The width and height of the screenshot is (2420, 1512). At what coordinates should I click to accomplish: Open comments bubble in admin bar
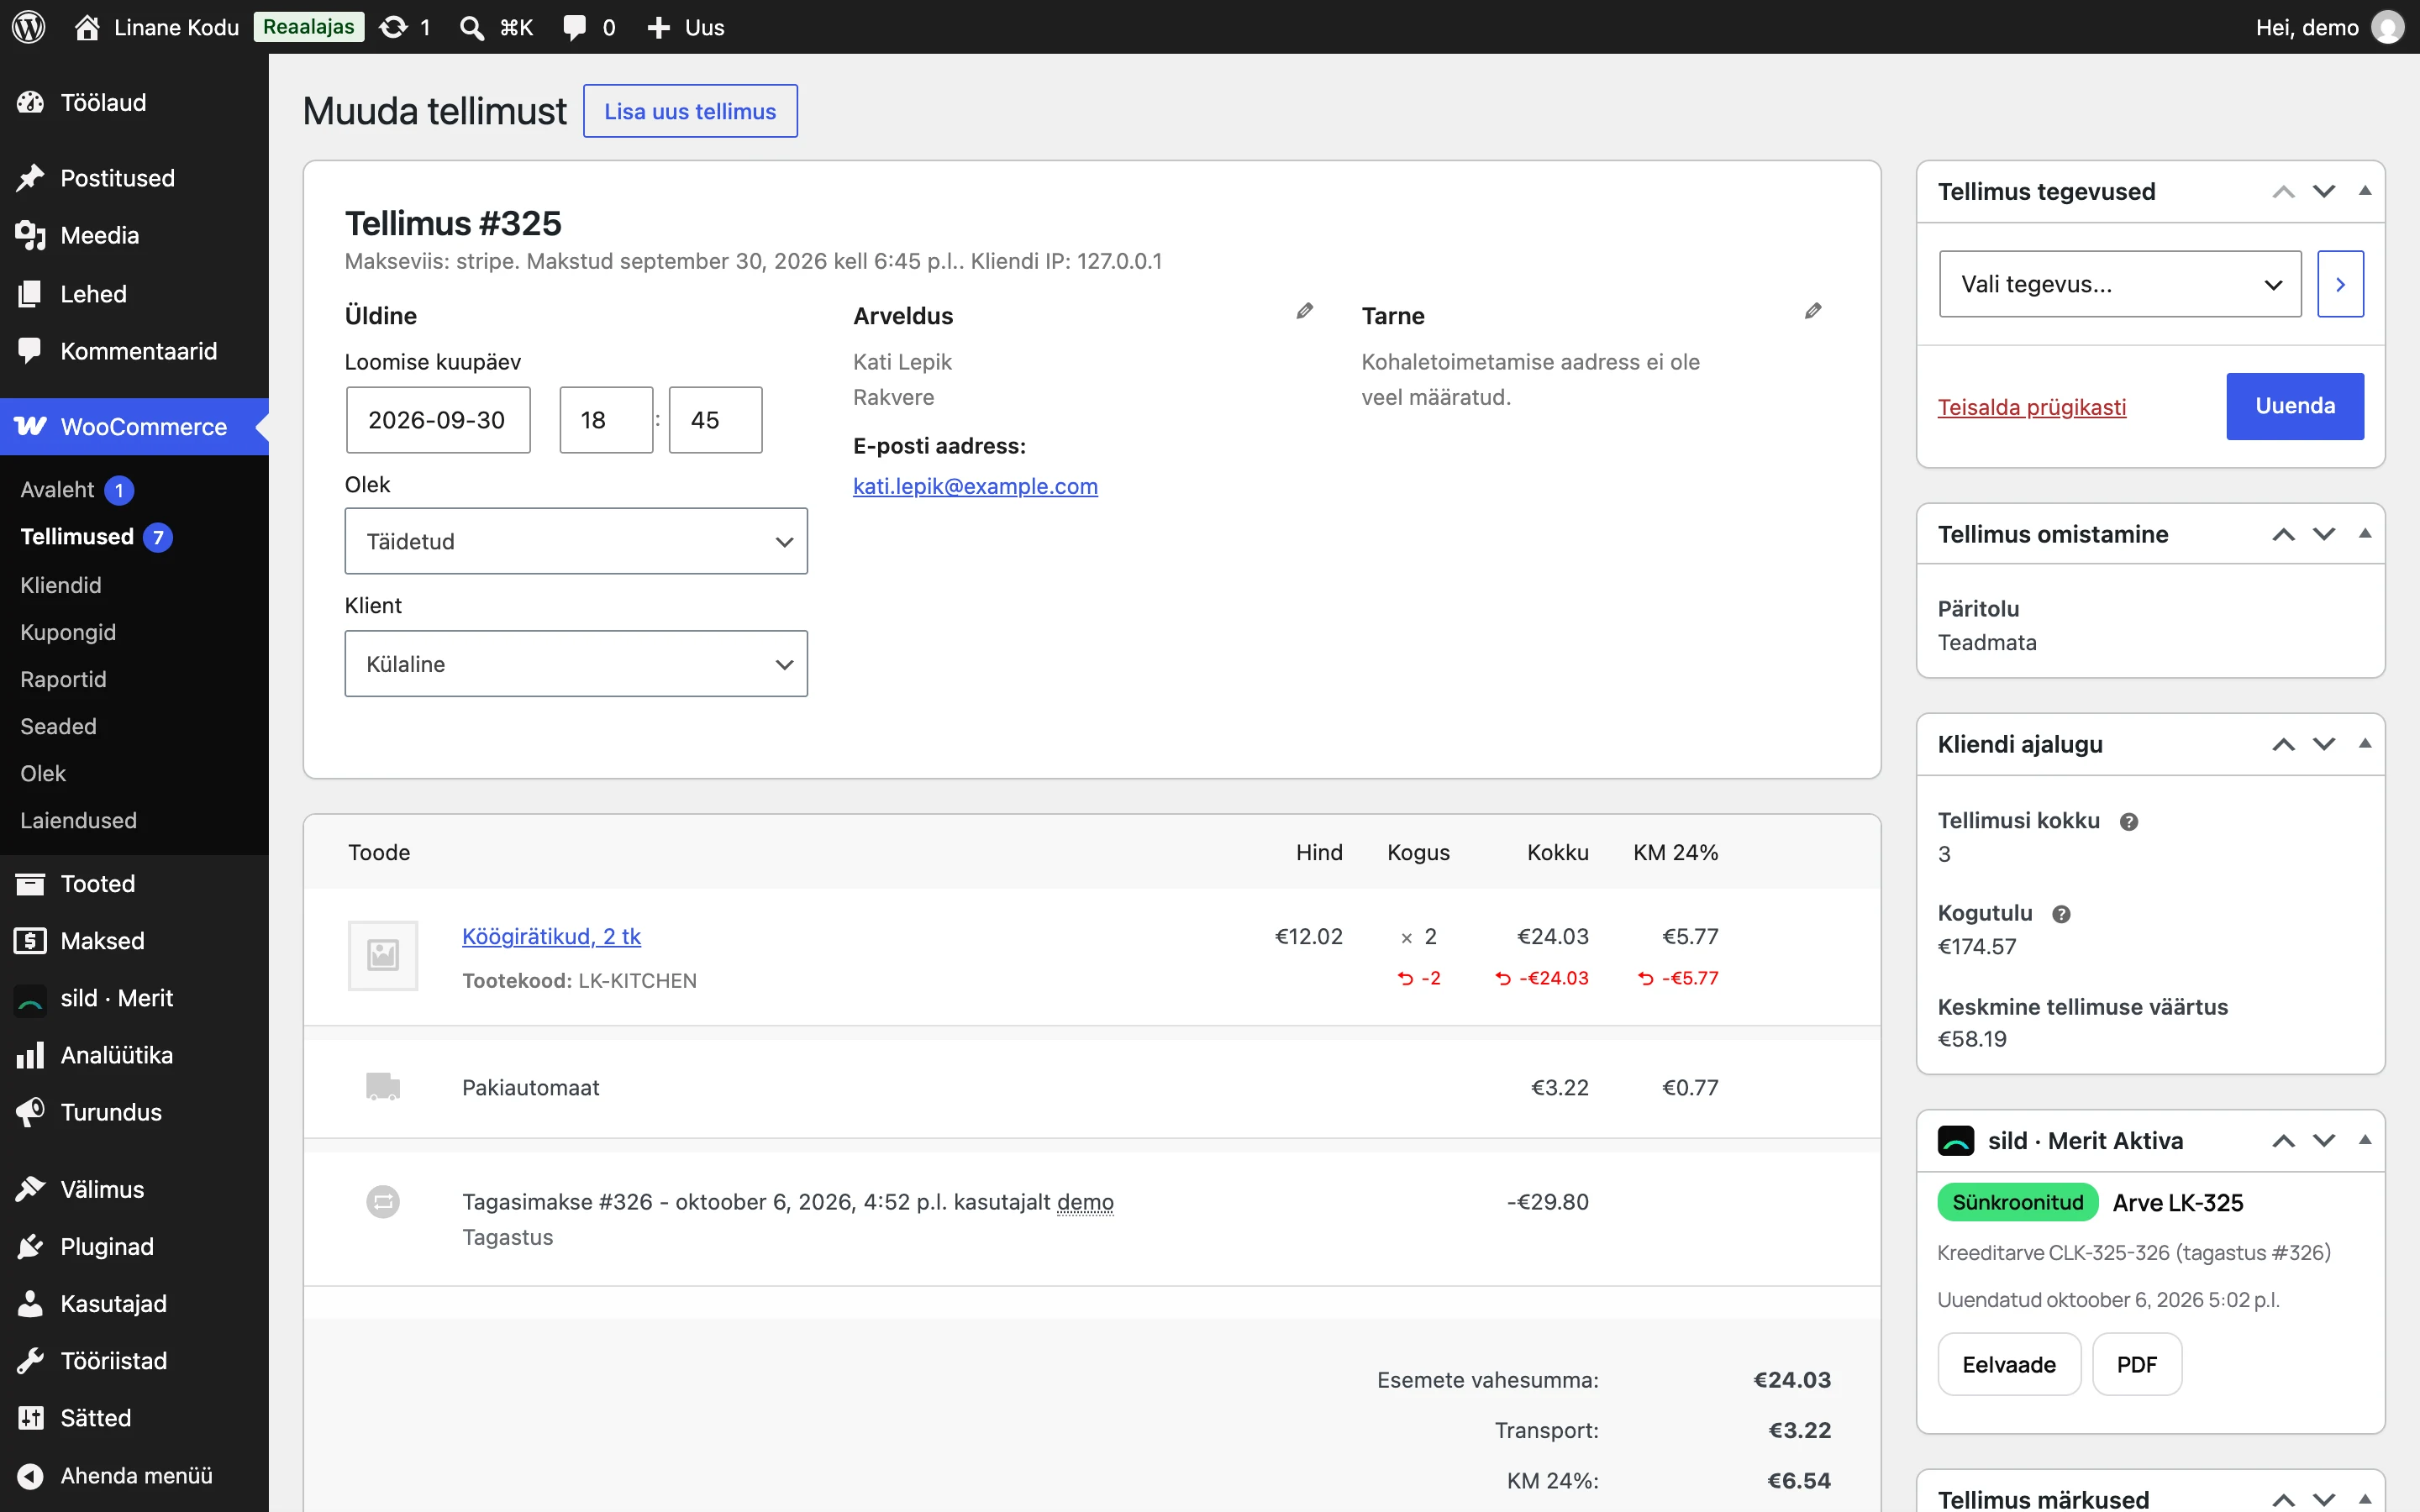click(x=589, y=27)
